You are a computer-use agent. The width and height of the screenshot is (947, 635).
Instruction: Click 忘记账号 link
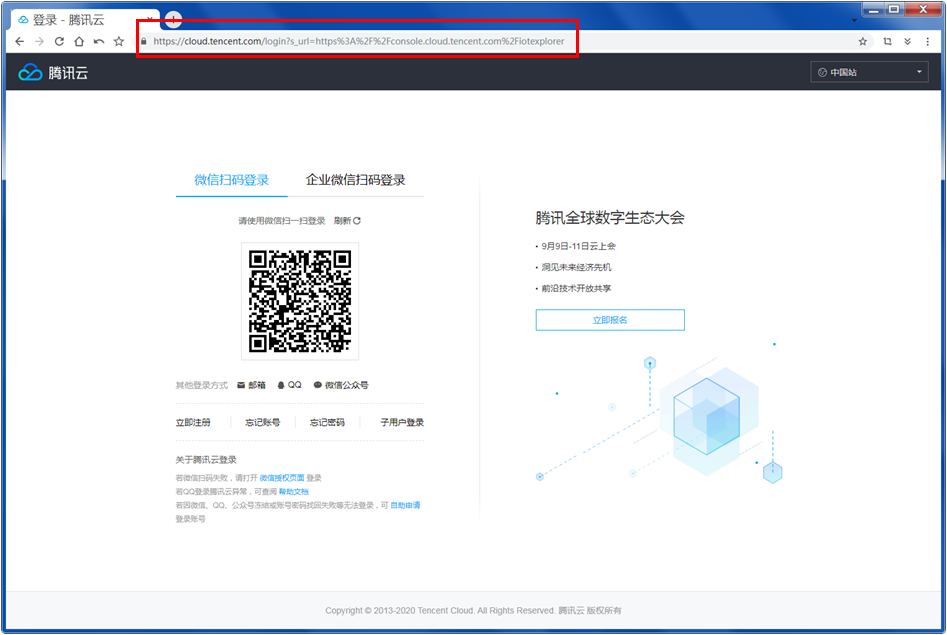pyautogui.click(x=263, y=422)
